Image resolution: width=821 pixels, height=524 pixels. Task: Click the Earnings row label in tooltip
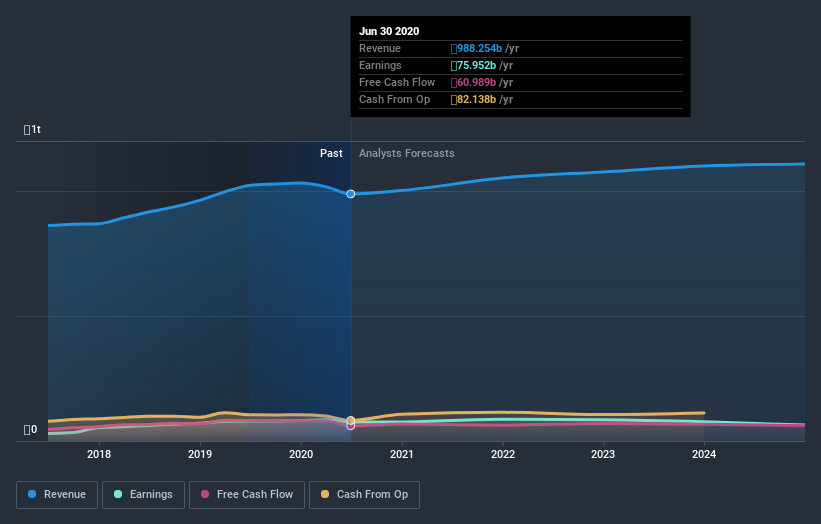[380, 65]
